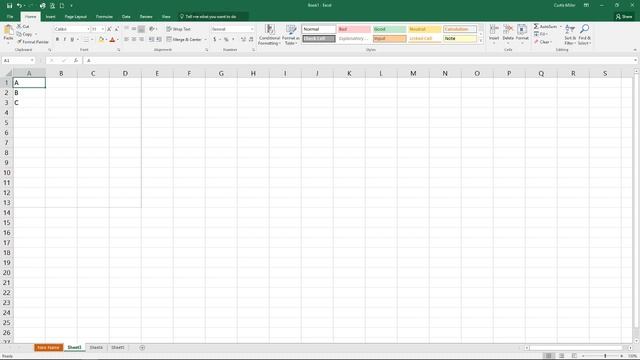Set top vertical alignment
This screenshot has height=360, width=640.
point(127,29)
